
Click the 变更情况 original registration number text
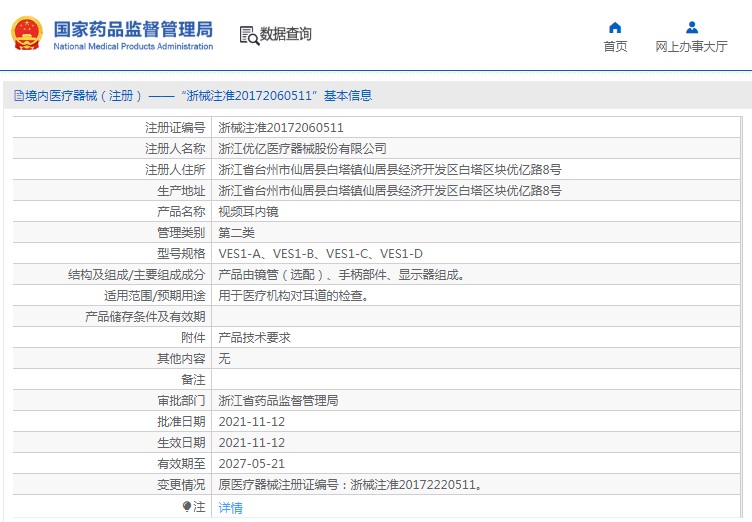[x=351, y=485]
